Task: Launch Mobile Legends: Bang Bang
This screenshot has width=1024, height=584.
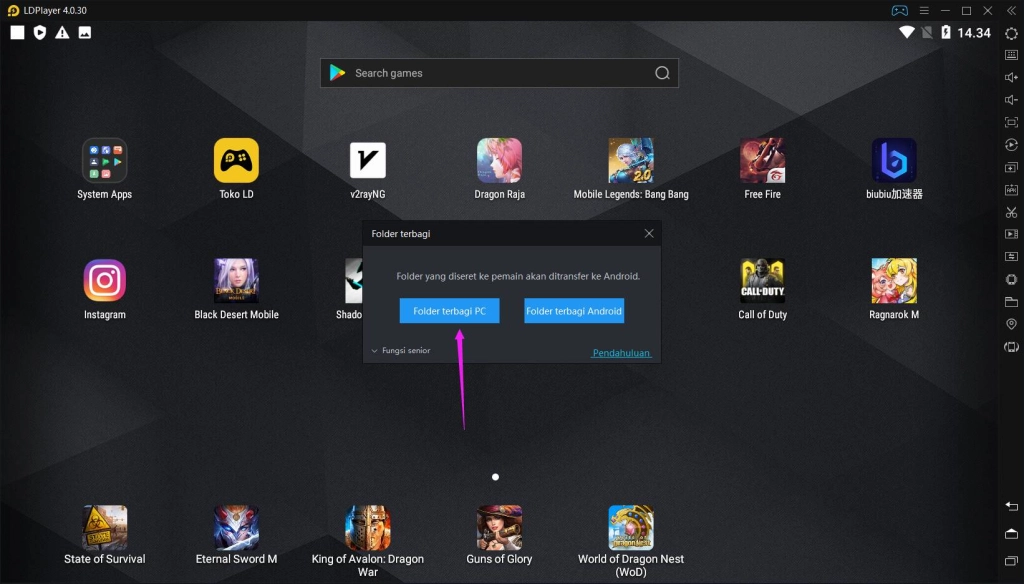Action: pos(631,169)
